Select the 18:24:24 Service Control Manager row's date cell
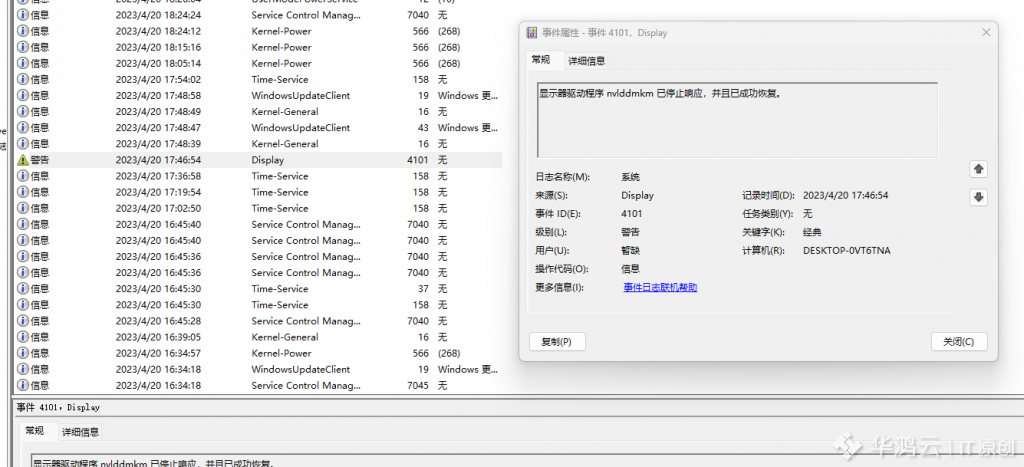 (x=159, y=15)
